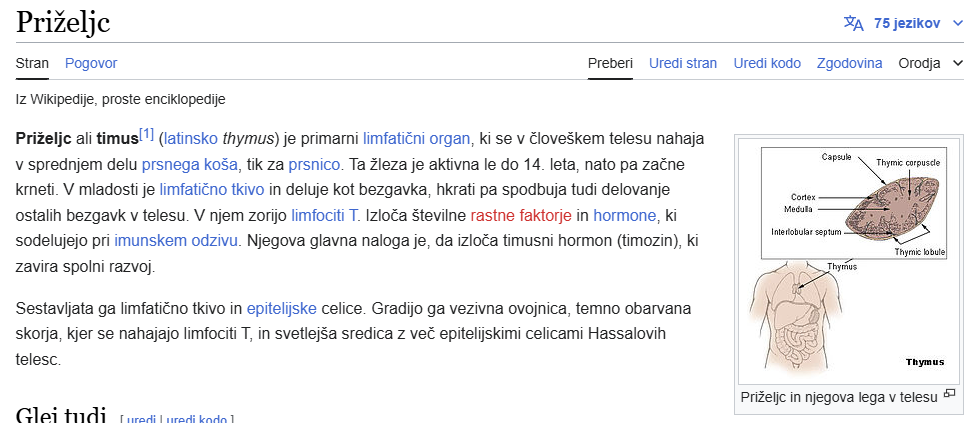Select the Preberi view tab
Image resolution: width=980 pixels, height=423 pixels.
[610, 63]
